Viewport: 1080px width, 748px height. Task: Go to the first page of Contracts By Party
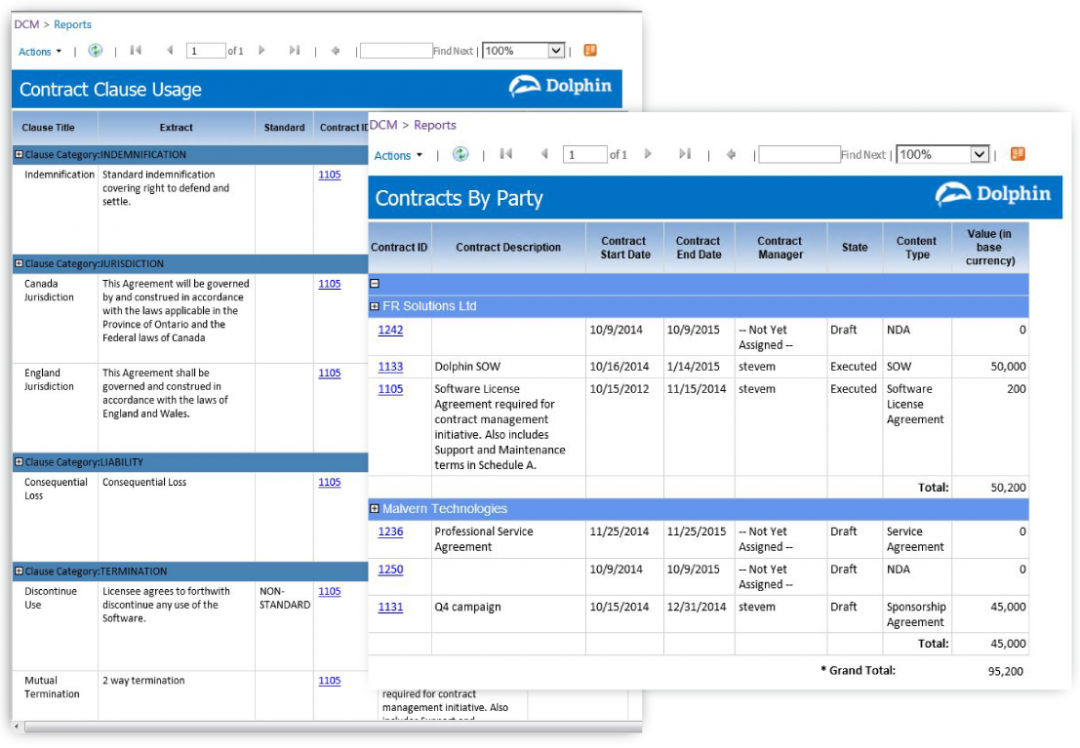[506, 154]
